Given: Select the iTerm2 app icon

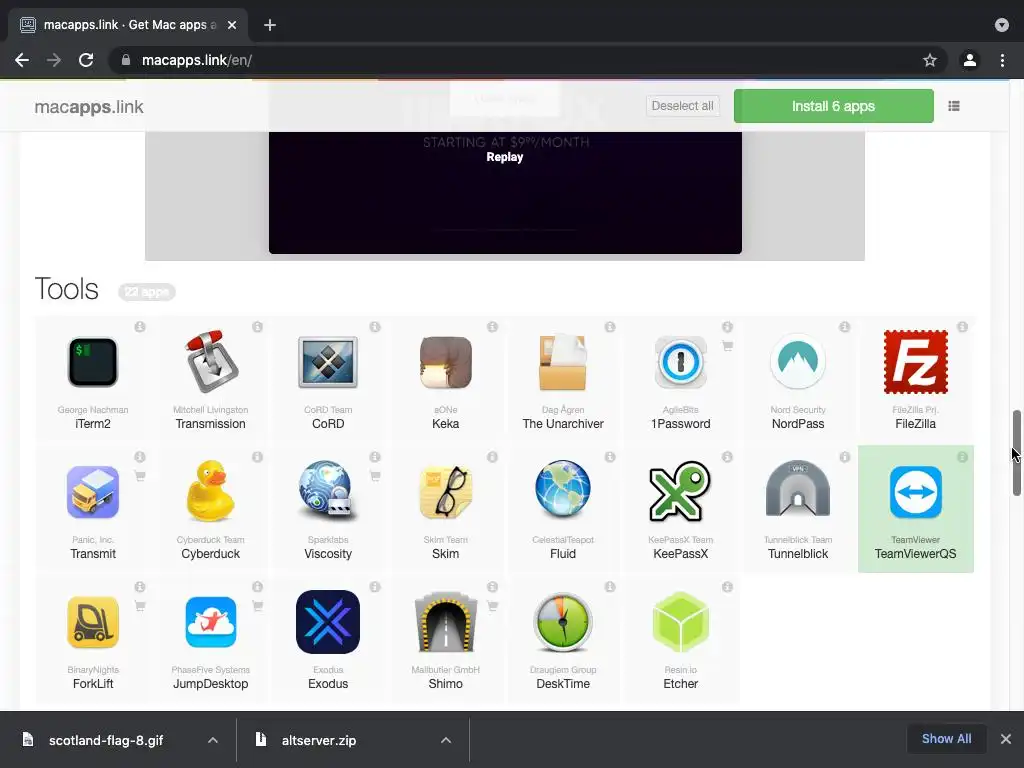Looking at the screenshot, I should pos(93,362).
